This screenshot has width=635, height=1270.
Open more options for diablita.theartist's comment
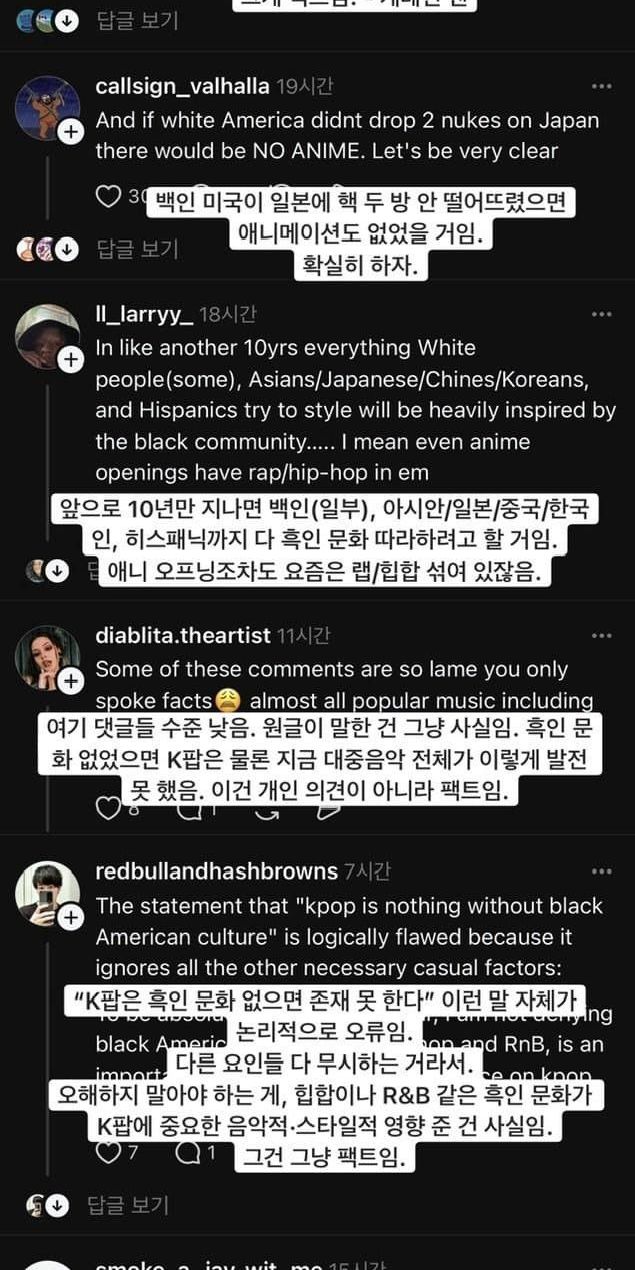(x=601, y=636)
